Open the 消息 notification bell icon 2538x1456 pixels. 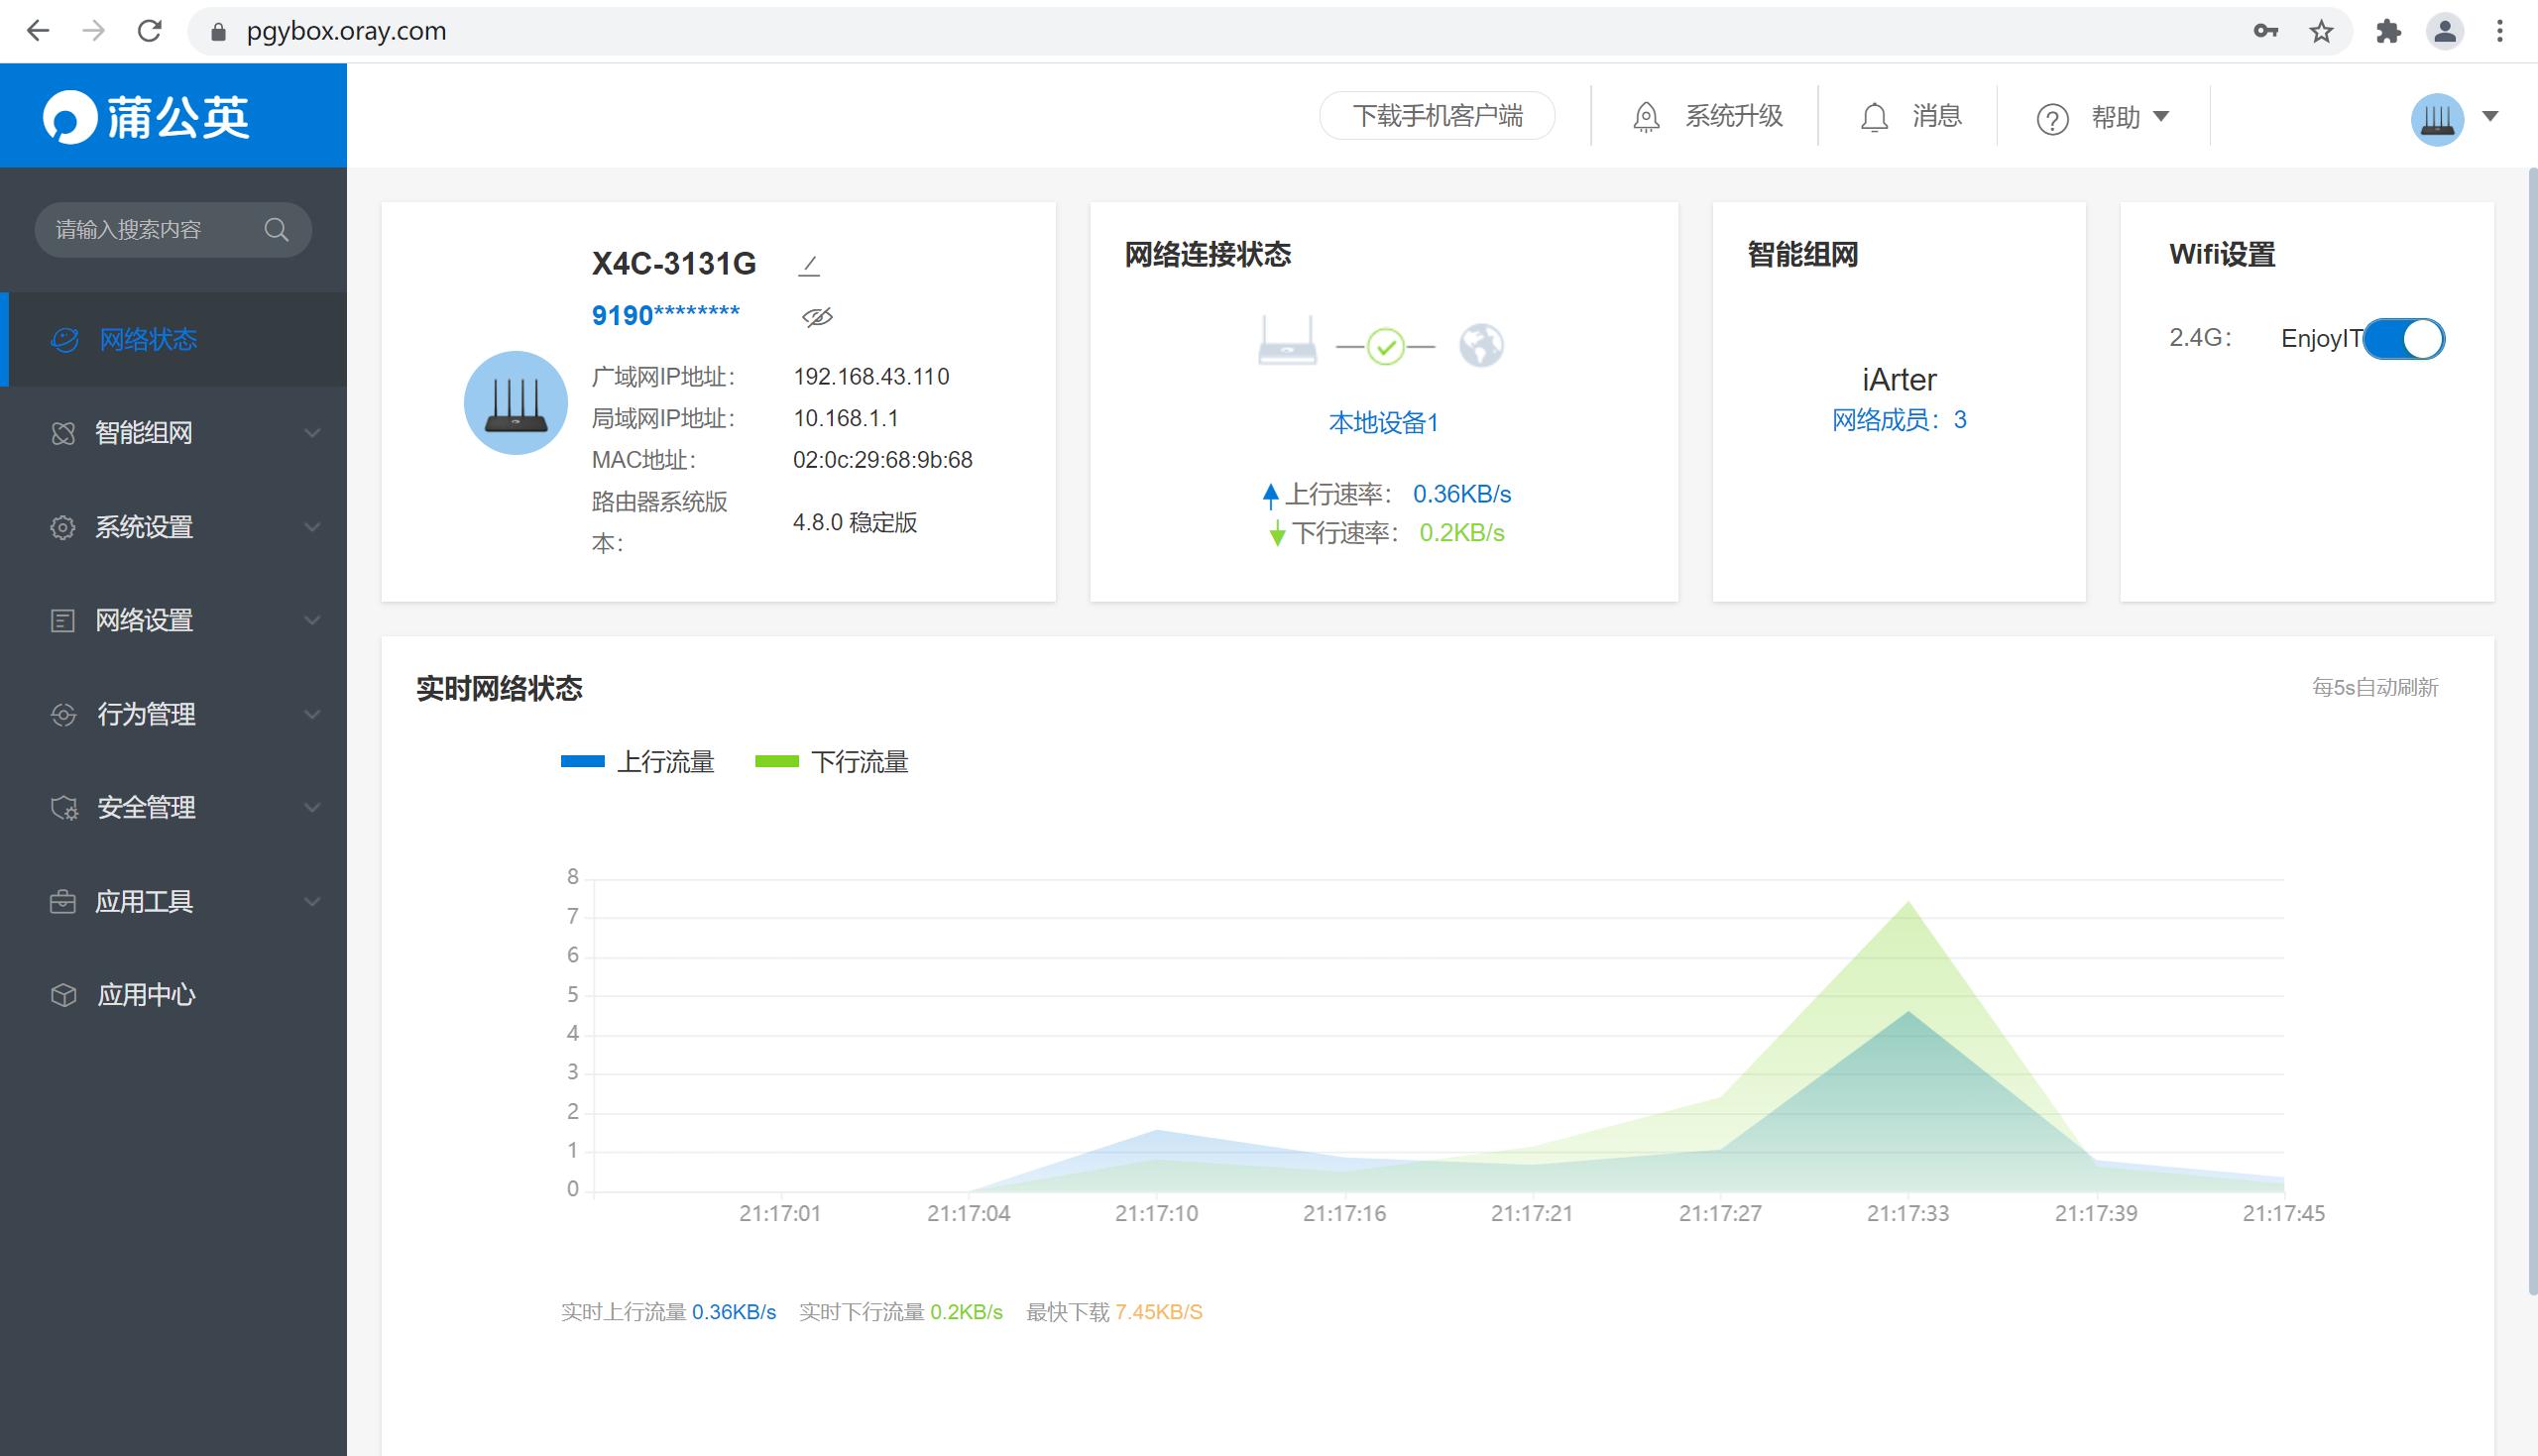pos(1876,116)
